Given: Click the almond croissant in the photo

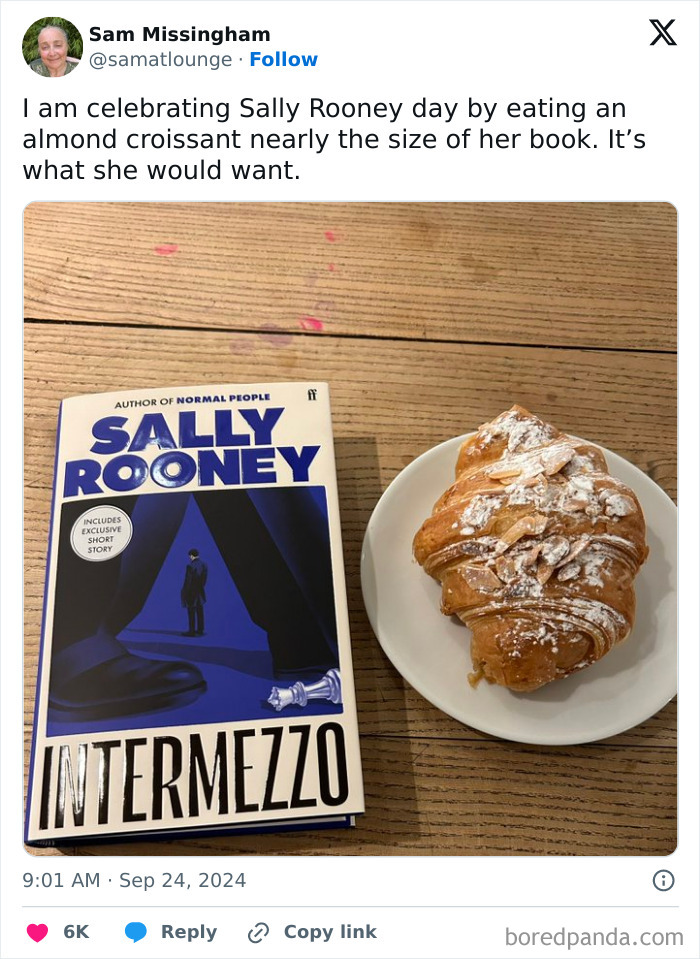Looking at the screenshot, I should [531, 547].
